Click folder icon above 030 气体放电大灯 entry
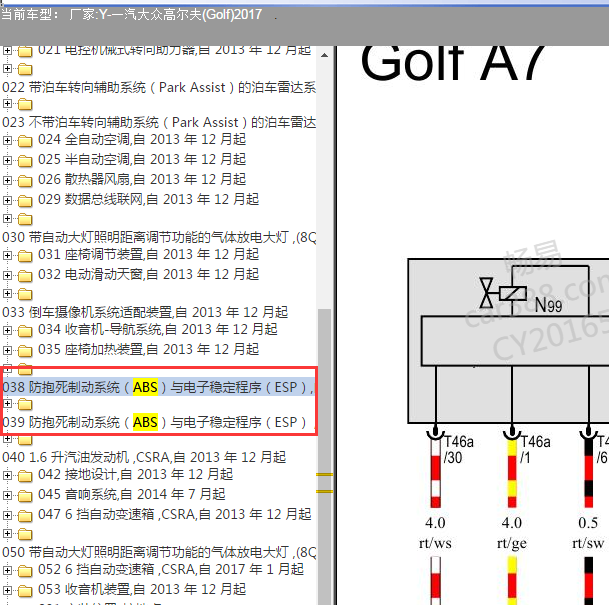Viewport: 609px width, 605px height. [x=25, y=219]
